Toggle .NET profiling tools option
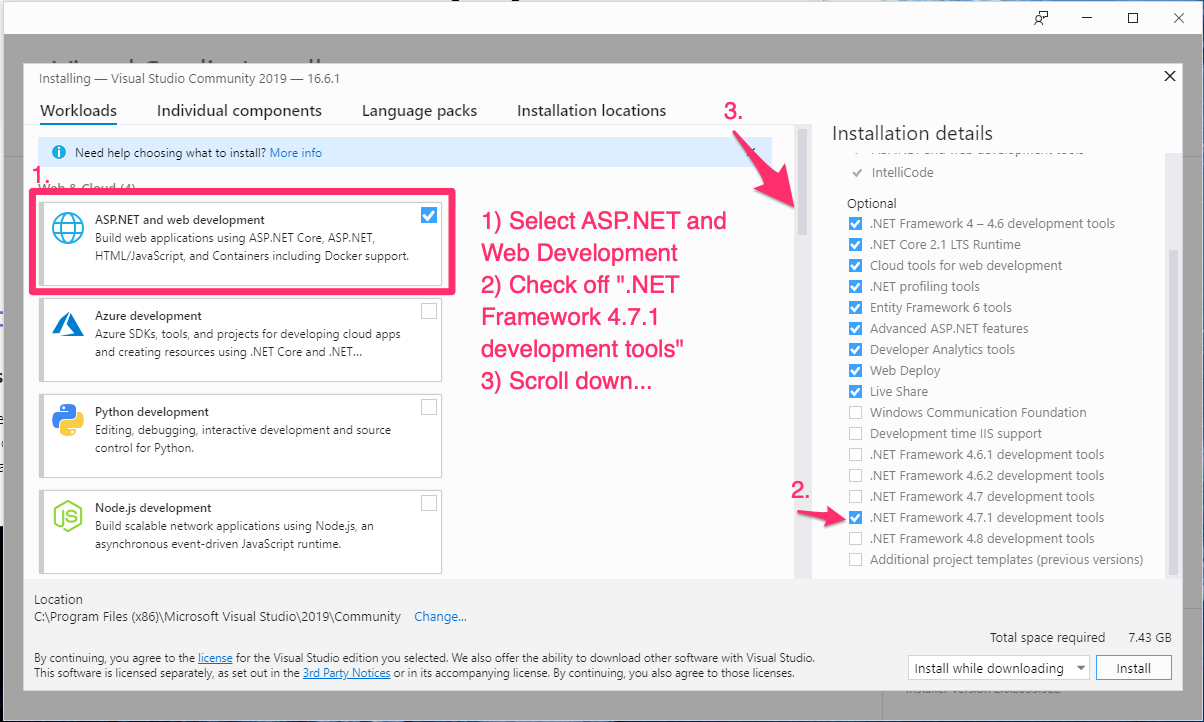The image size is (1204, 722). (855, 286)
